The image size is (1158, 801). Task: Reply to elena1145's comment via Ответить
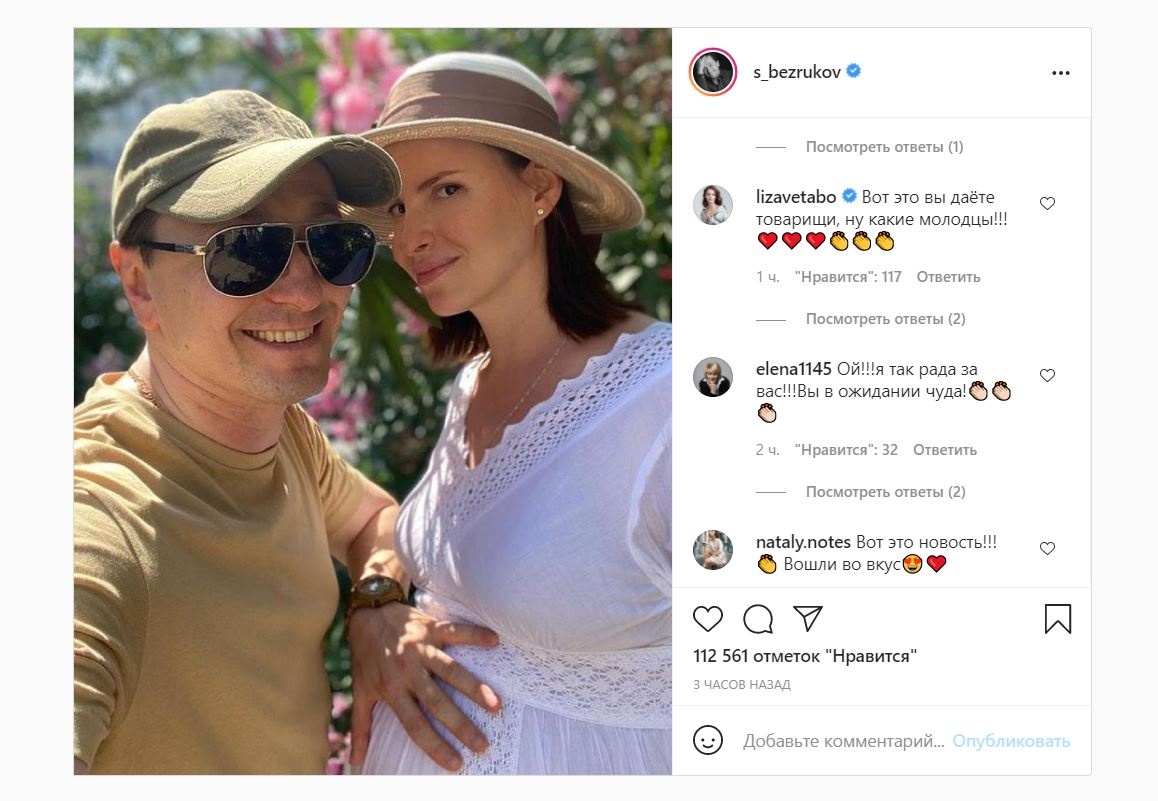pos(945,450)
